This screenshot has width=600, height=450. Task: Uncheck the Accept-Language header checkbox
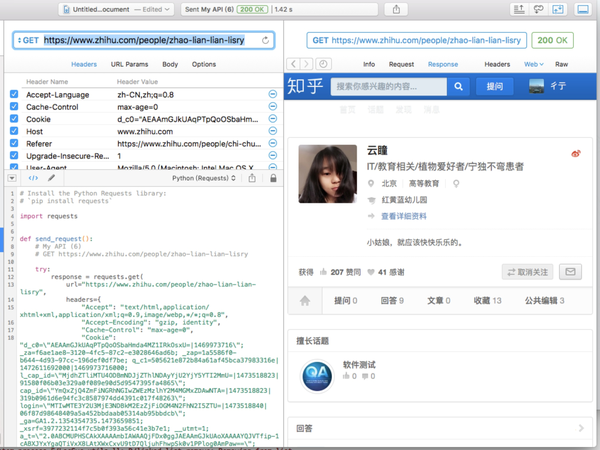(x=13, y=93)
